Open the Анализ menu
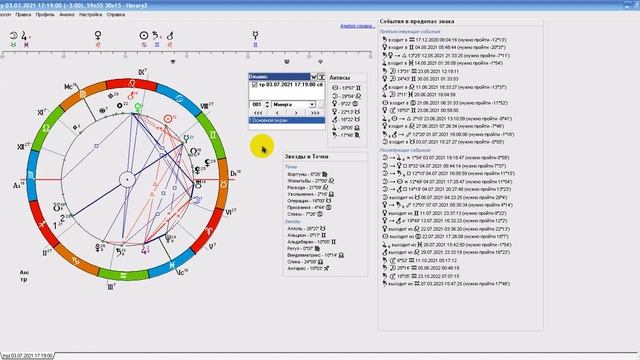The height and width of the screenshot is (360, 640). click(67, 15)
